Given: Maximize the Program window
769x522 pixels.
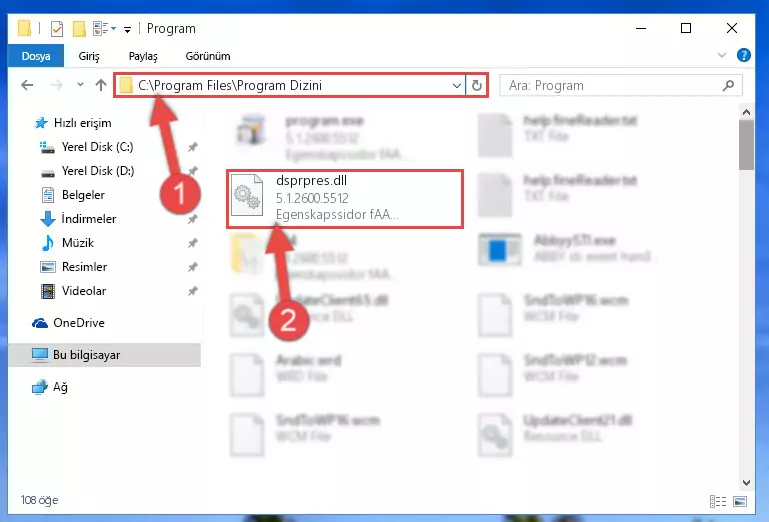Looking at the screenshot, I should tap(686, 28).
